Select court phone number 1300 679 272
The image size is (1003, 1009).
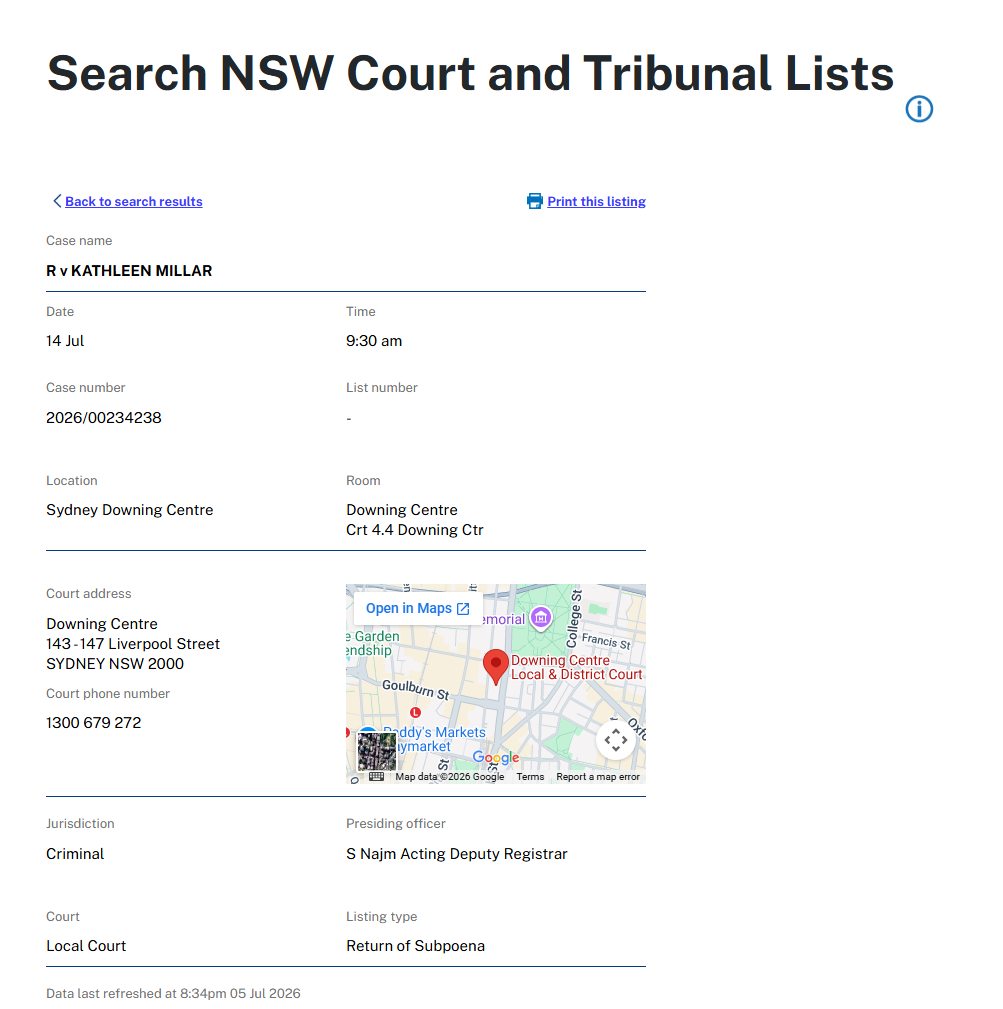pyautogui.click(x=93, y=723)
